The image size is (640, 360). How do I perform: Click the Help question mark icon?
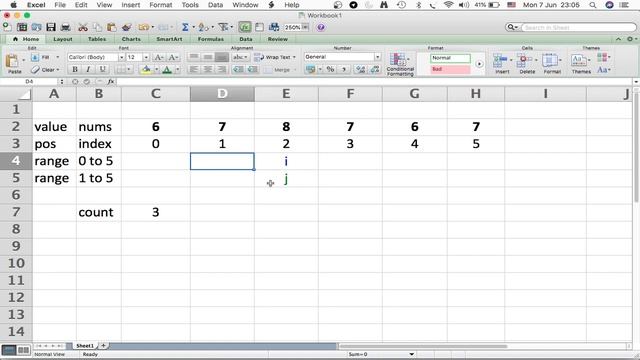click(321, 27)
